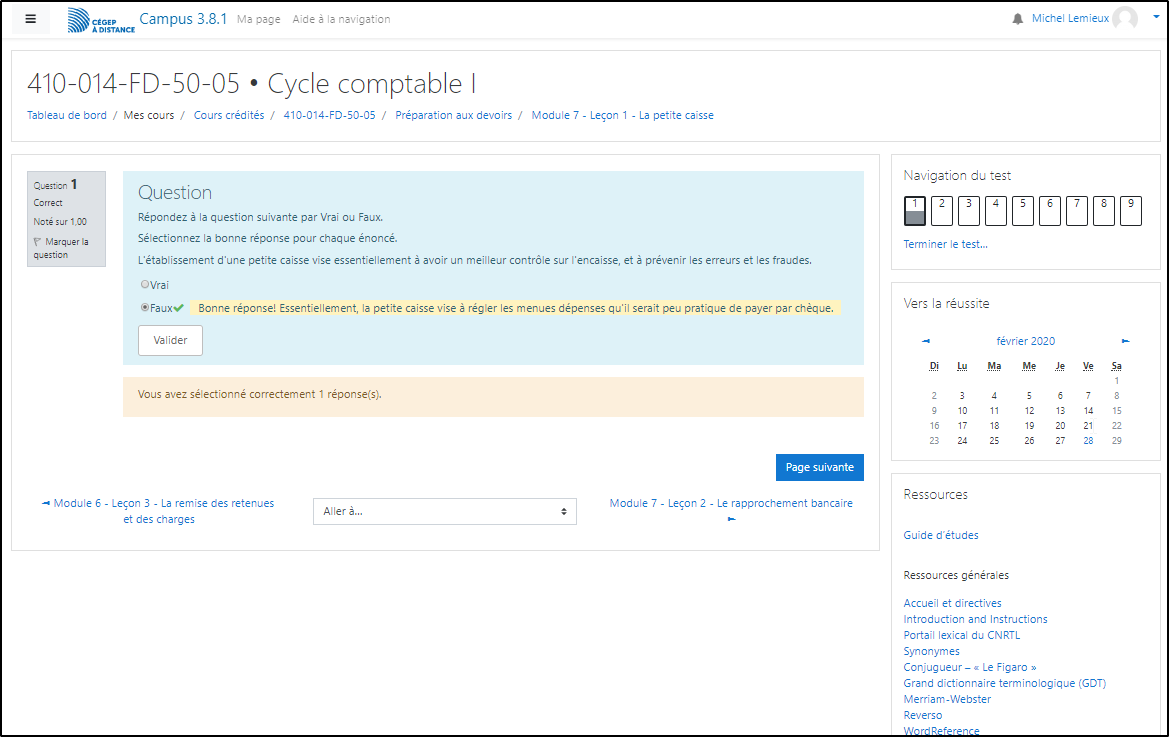Screen dimensions: 1169x737
Task: Open the Guide d'études resource link
Action: point(940,536)
